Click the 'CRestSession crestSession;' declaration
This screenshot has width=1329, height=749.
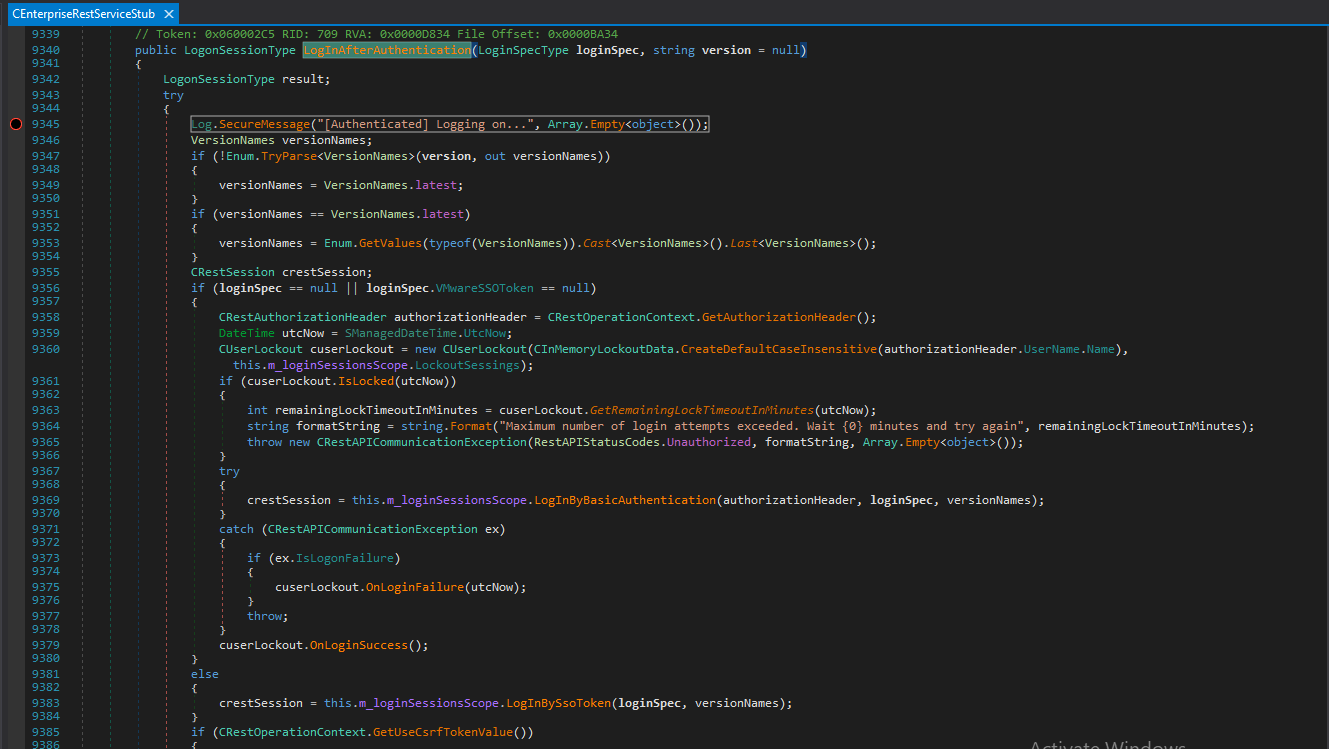[x=281, y=272]
